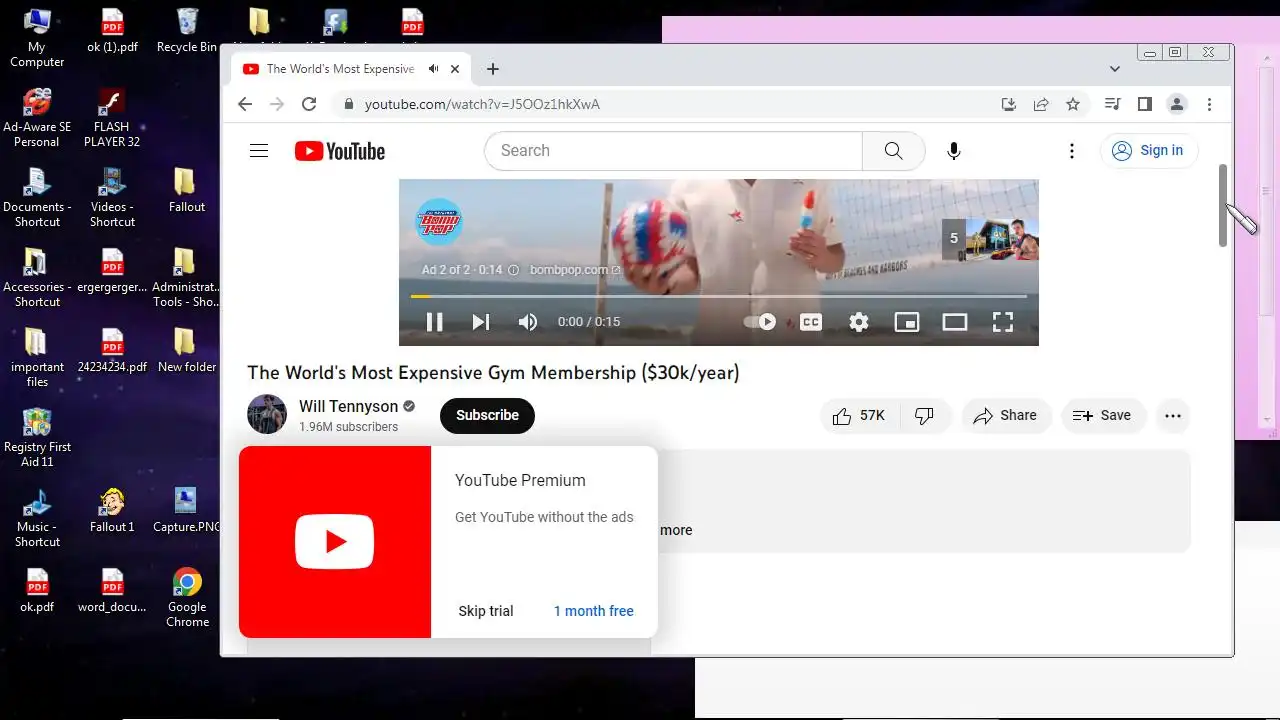
Task: Close the YouTube tab
Action: click(x=455, y=69)
